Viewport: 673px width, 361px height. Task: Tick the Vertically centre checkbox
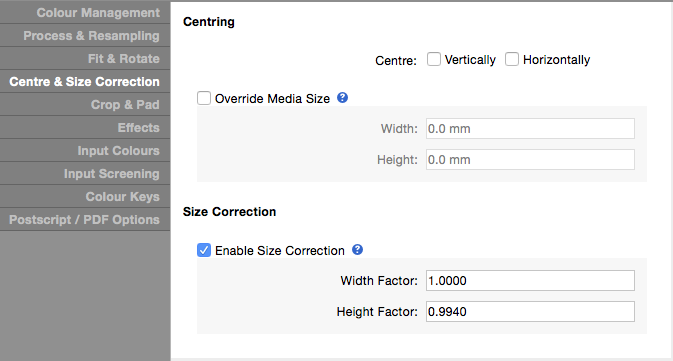[x=434, y=59]
